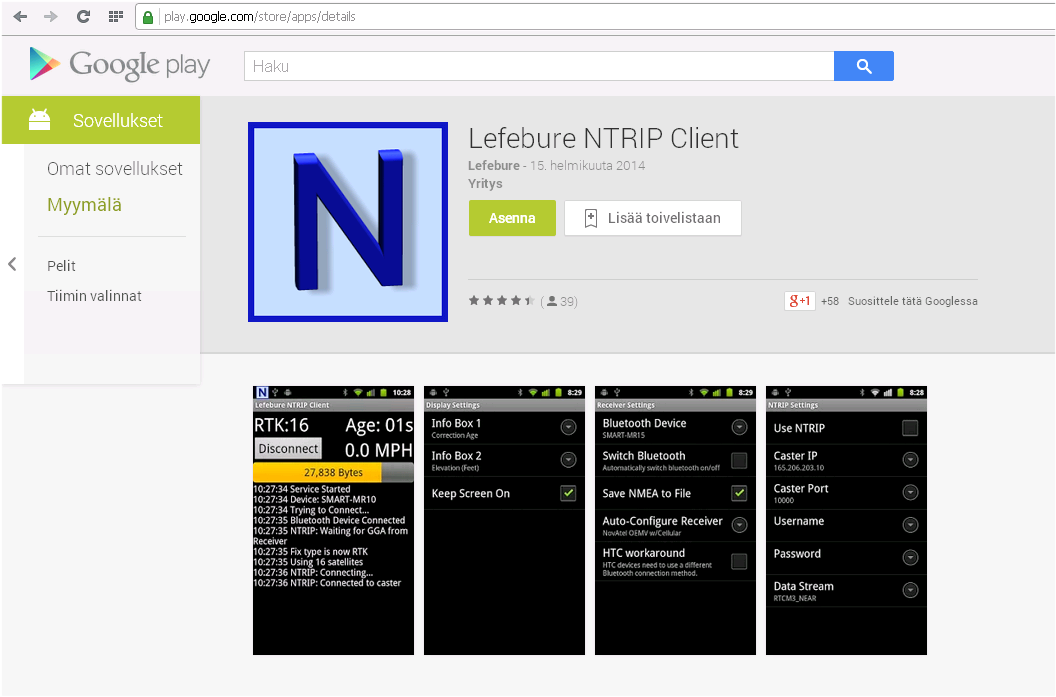Open Bluetooth Device dropdown arrow
1056x697 pixels.
pyautogui.click(x=739, y=427)
